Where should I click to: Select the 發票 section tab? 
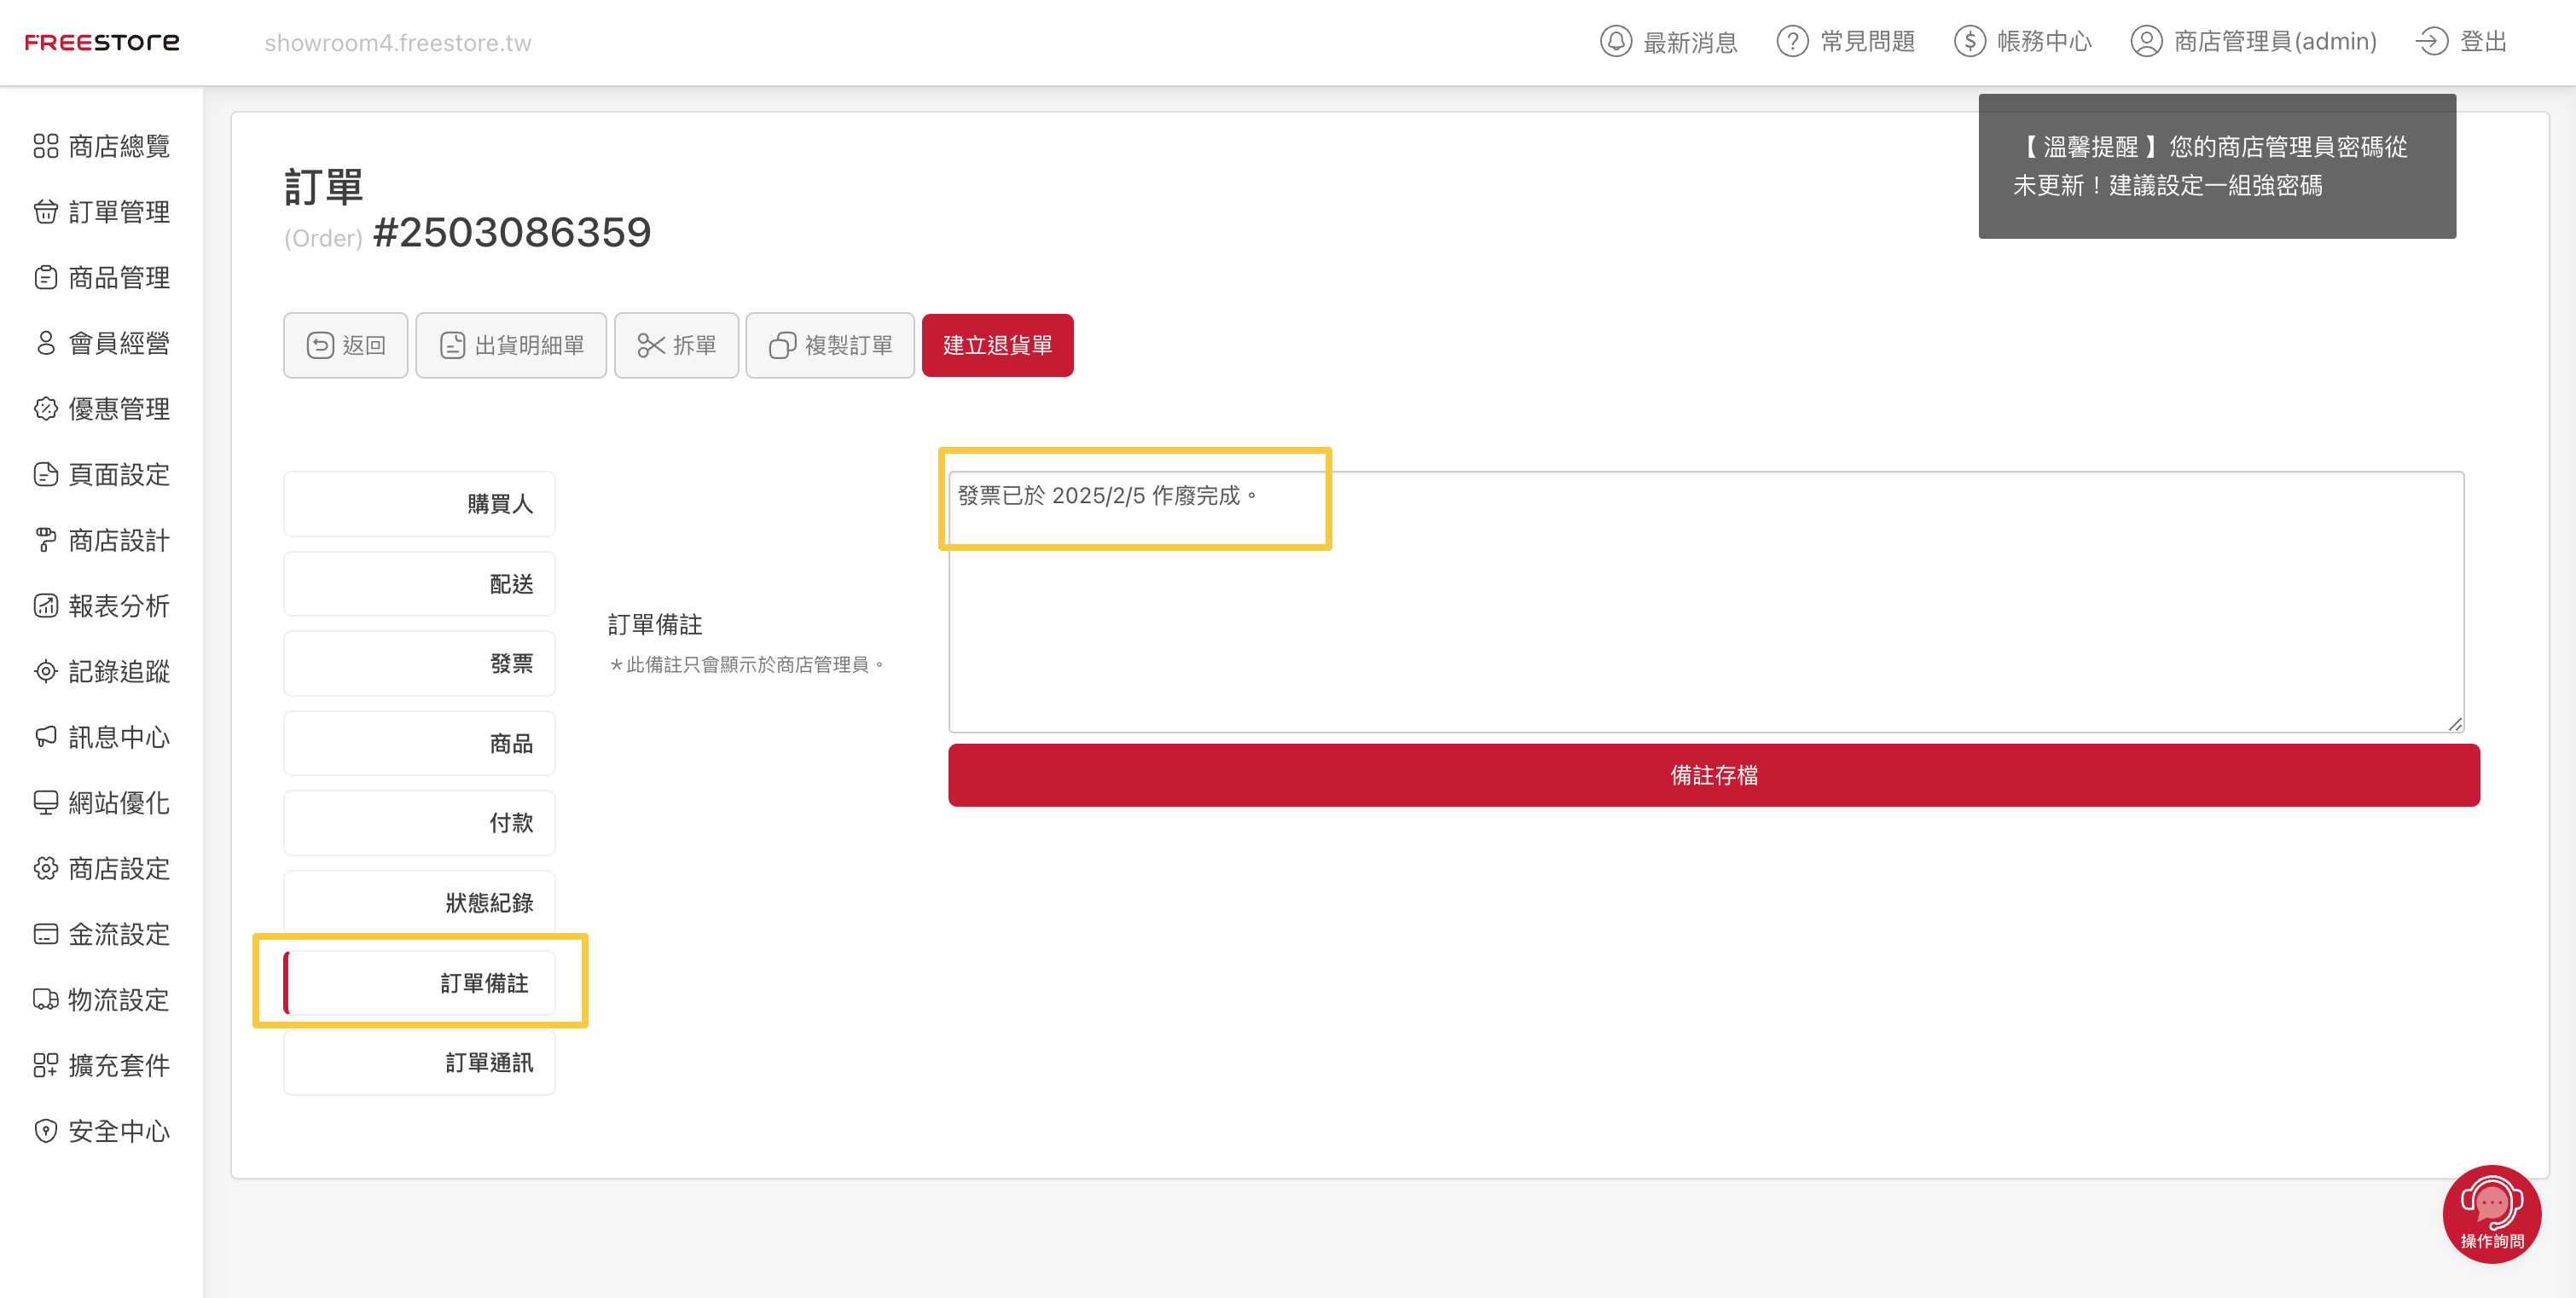pyautogui.click(x=419, y=663)
